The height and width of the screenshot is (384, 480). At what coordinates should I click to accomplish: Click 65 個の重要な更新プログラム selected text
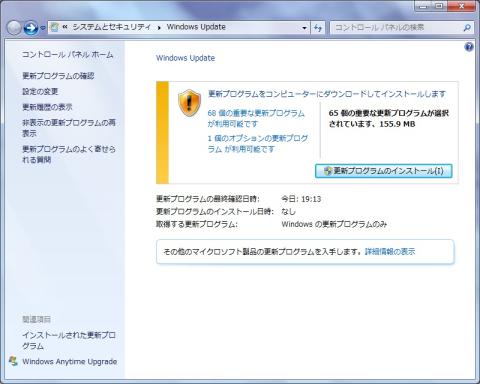pyautogui.click(x=388, y=118)
